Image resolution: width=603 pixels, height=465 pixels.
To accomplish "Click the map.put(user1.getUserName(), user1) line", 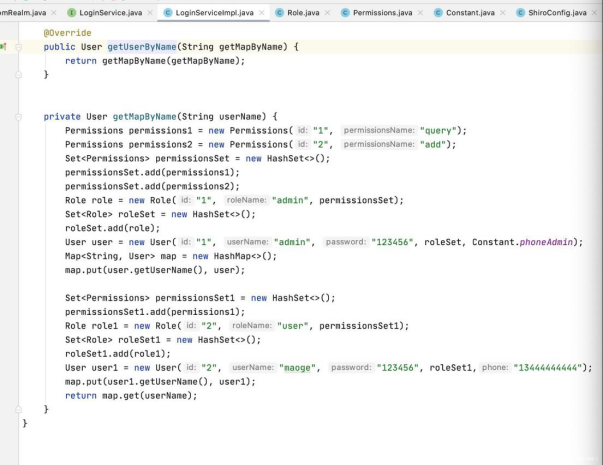I will [160, 382].
